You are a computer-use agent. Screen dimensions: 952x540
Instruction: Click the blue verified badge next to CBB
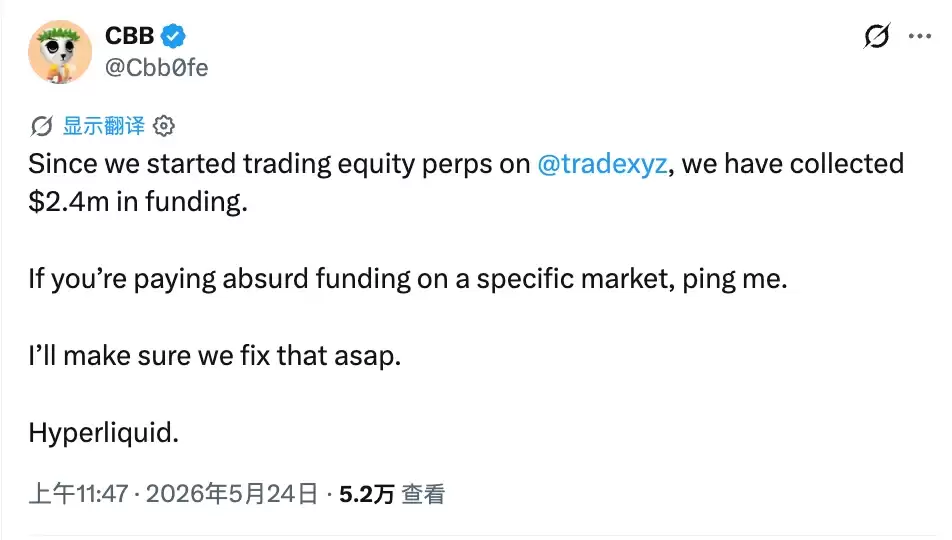pos(173,36)
